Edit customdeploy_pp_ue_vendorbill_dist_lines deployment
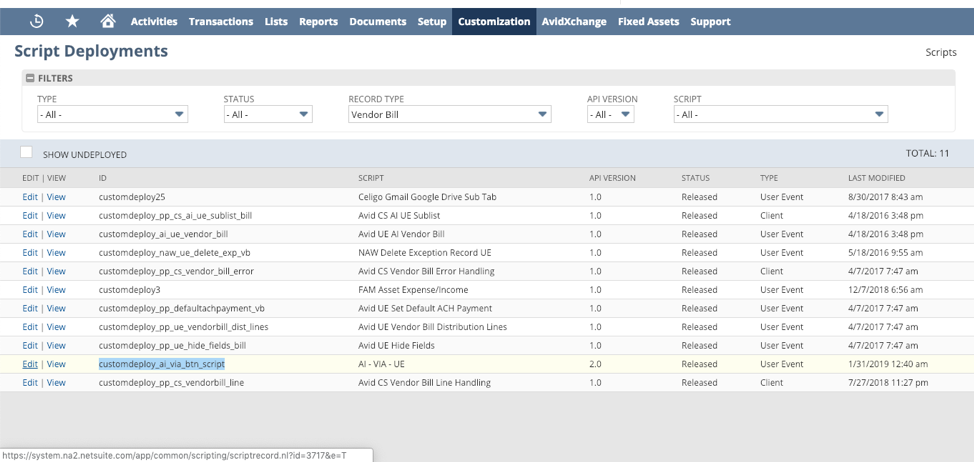Screen dimensions: 974x462 30,327
